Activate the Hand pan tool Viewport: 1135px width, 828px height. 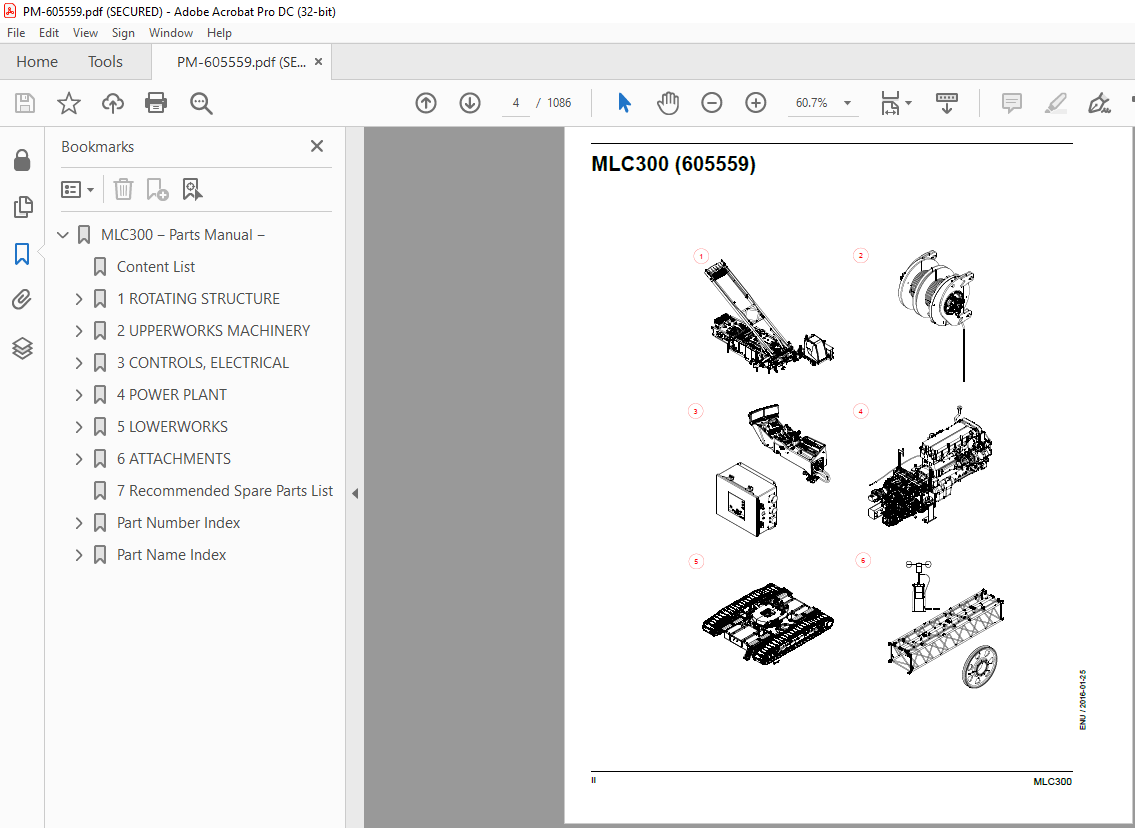coord(667,103)
